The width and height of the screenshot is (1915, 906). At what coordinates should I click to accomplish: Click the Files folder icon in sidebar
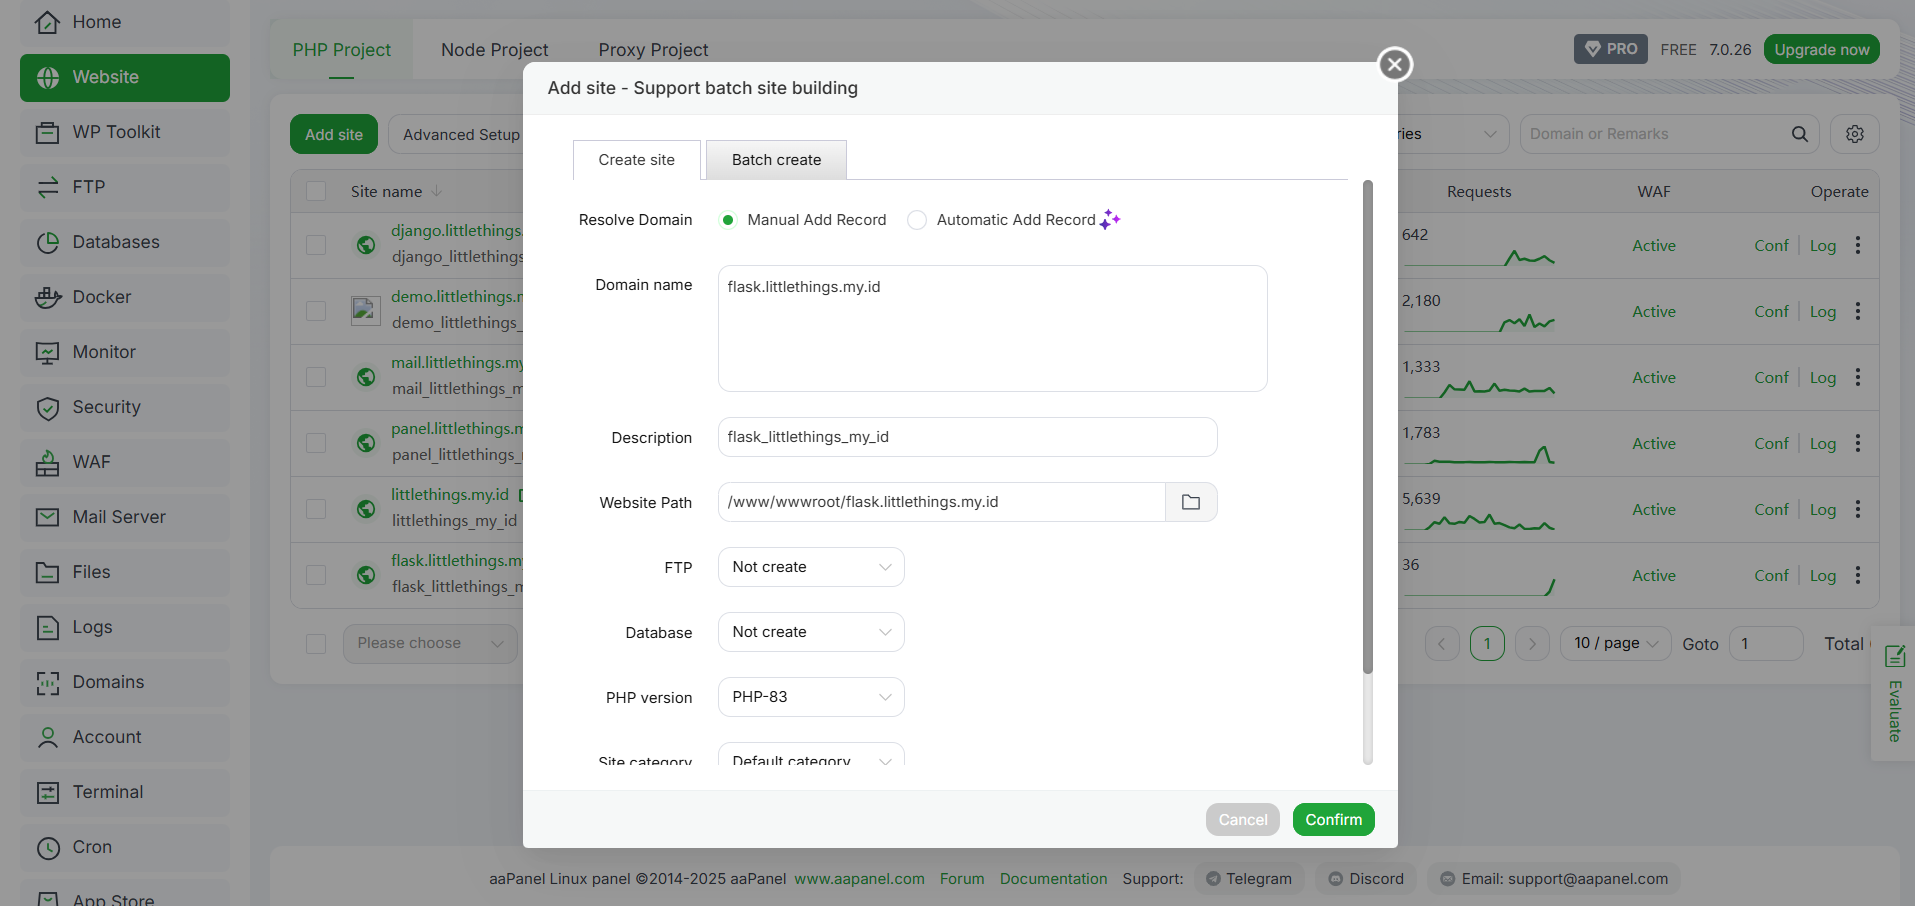pos(47,572)
